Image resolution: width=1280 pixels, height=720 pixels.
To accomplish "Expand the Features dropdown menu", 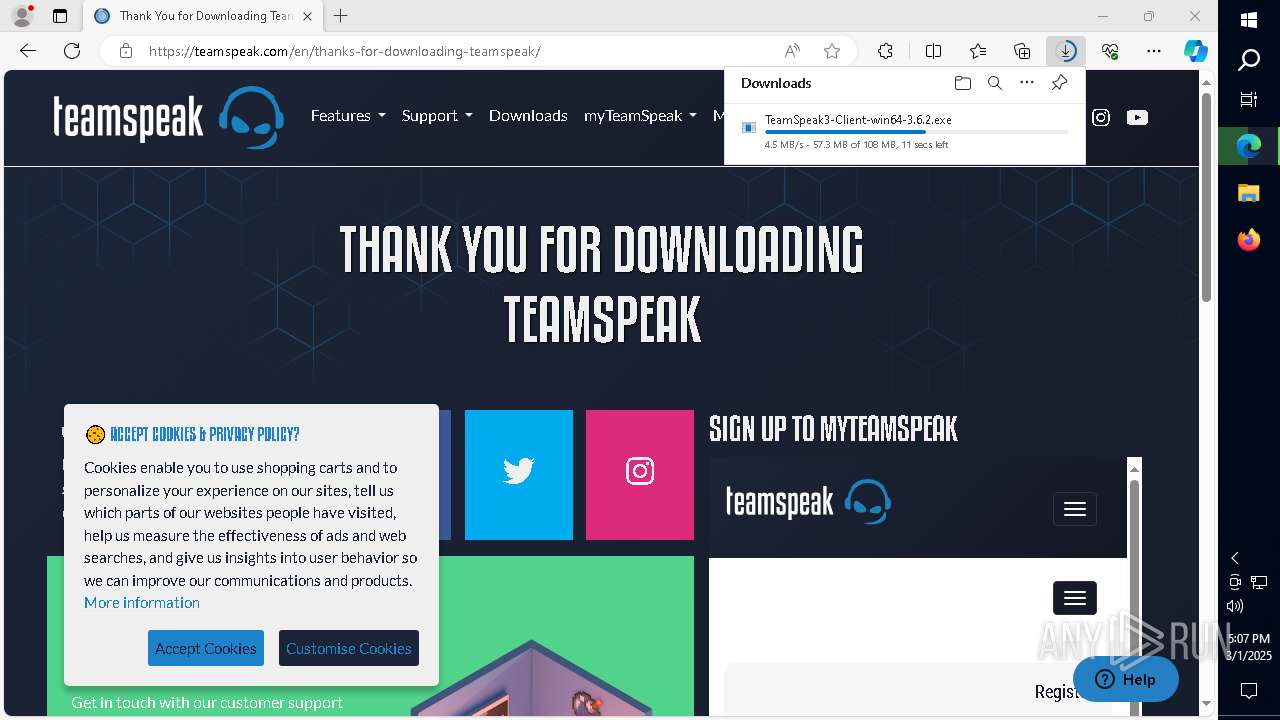I will pos(348,116).
